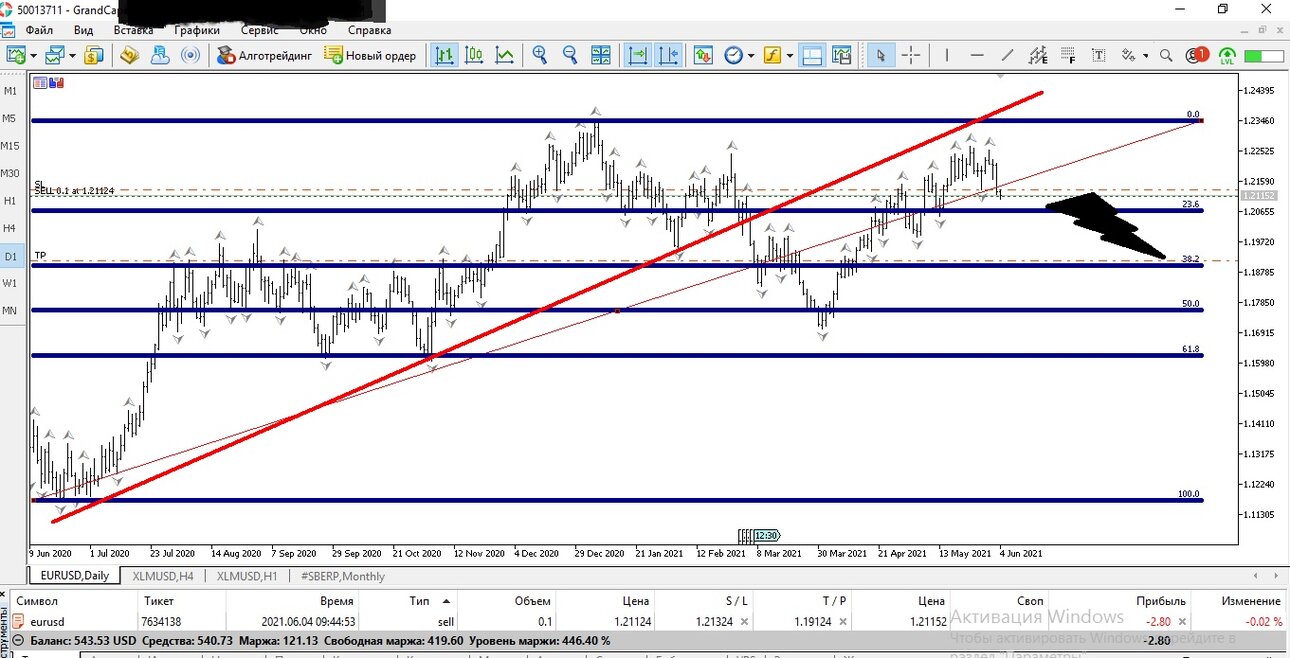This screenshot has width=1290, height=658.
Task: Click the signals radio-wave icon
Action: coord(190,55)
